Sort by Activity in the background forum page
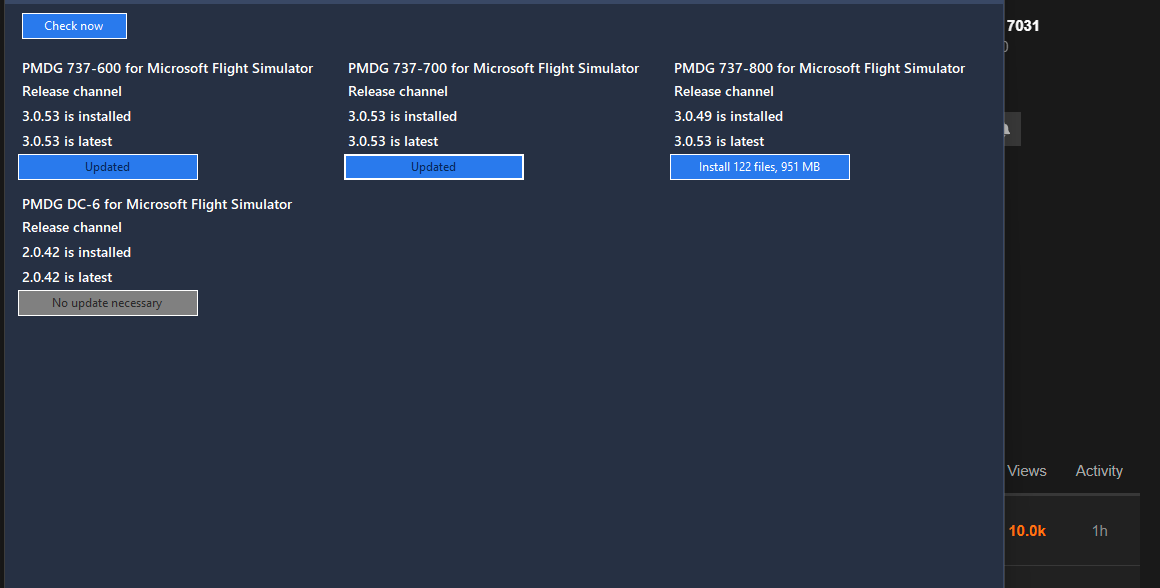 (1099, 471)
